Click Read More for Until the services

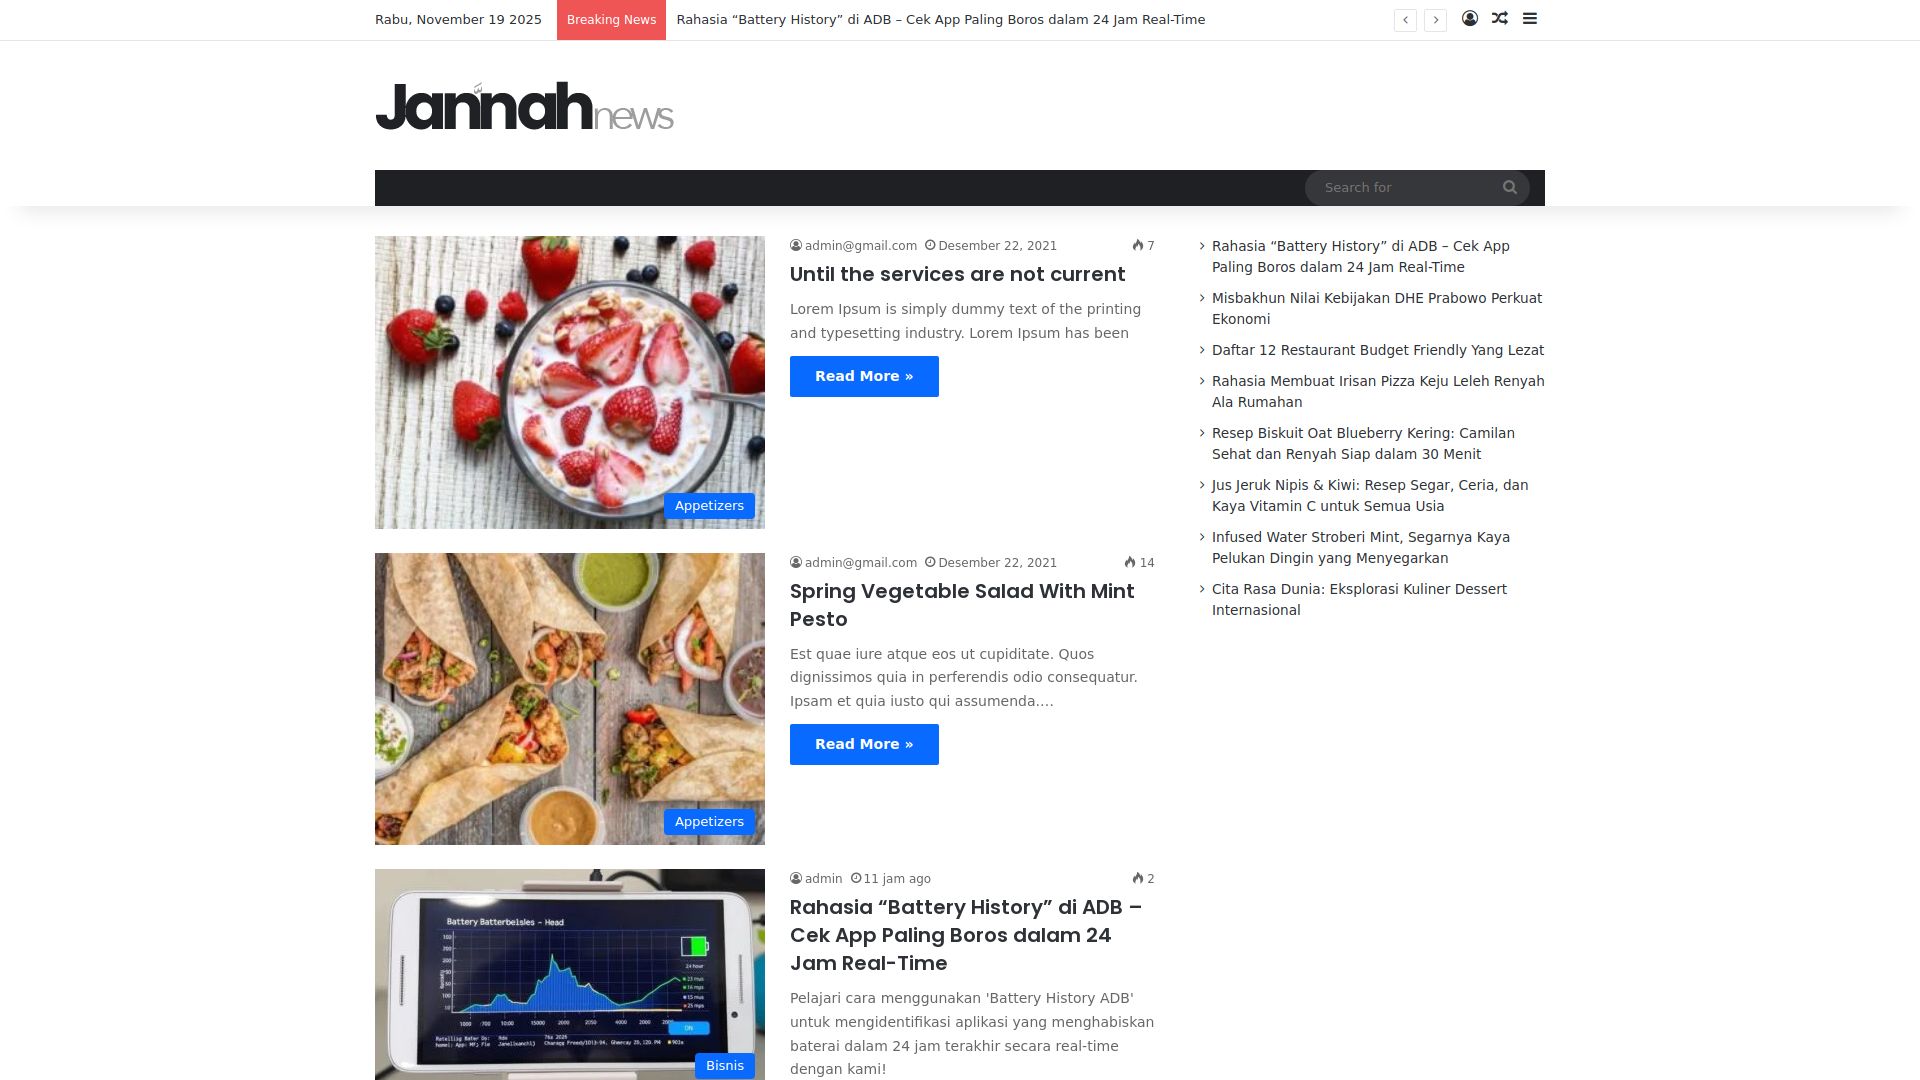tap(864, 377)
